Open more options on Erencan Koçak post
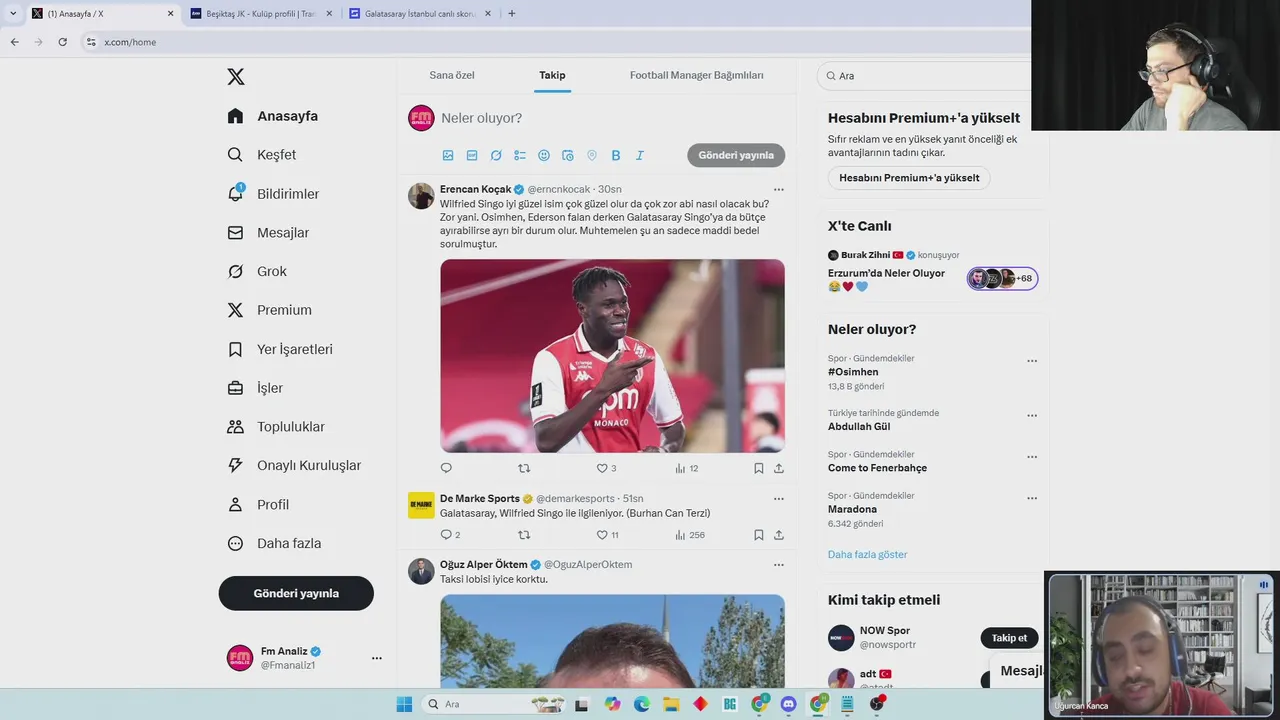This screenshot has width=1280, height=720. point(778,189)
